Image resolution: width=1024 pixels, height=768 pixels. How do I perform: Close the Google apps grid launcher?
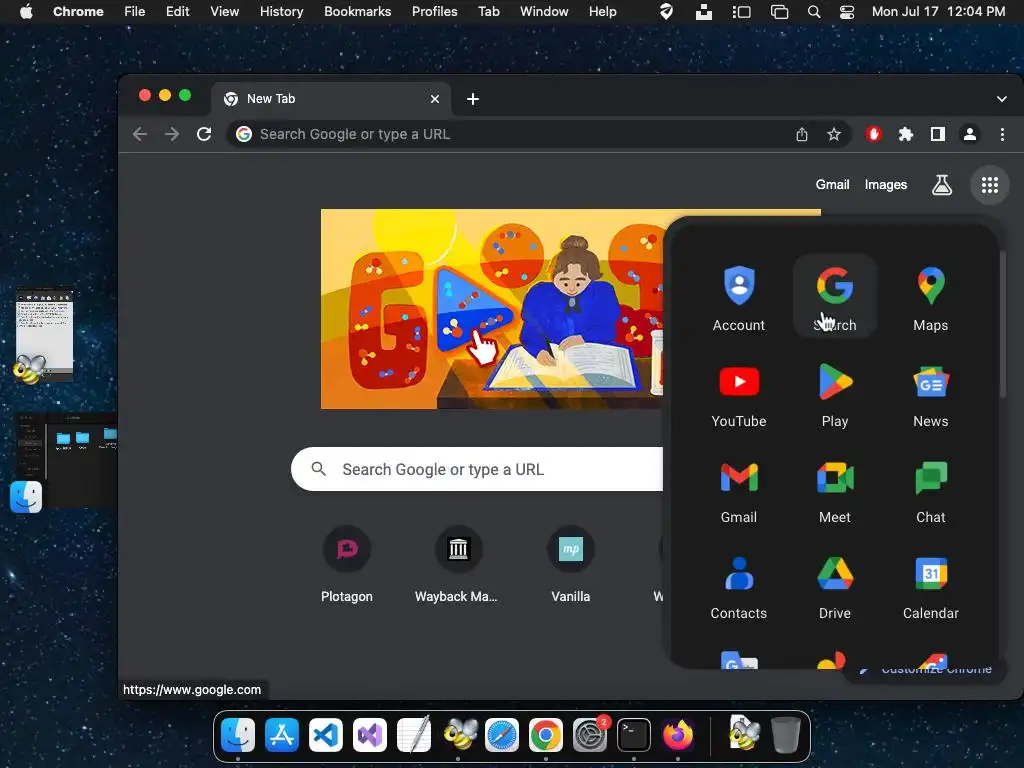[x=989, y=185]
